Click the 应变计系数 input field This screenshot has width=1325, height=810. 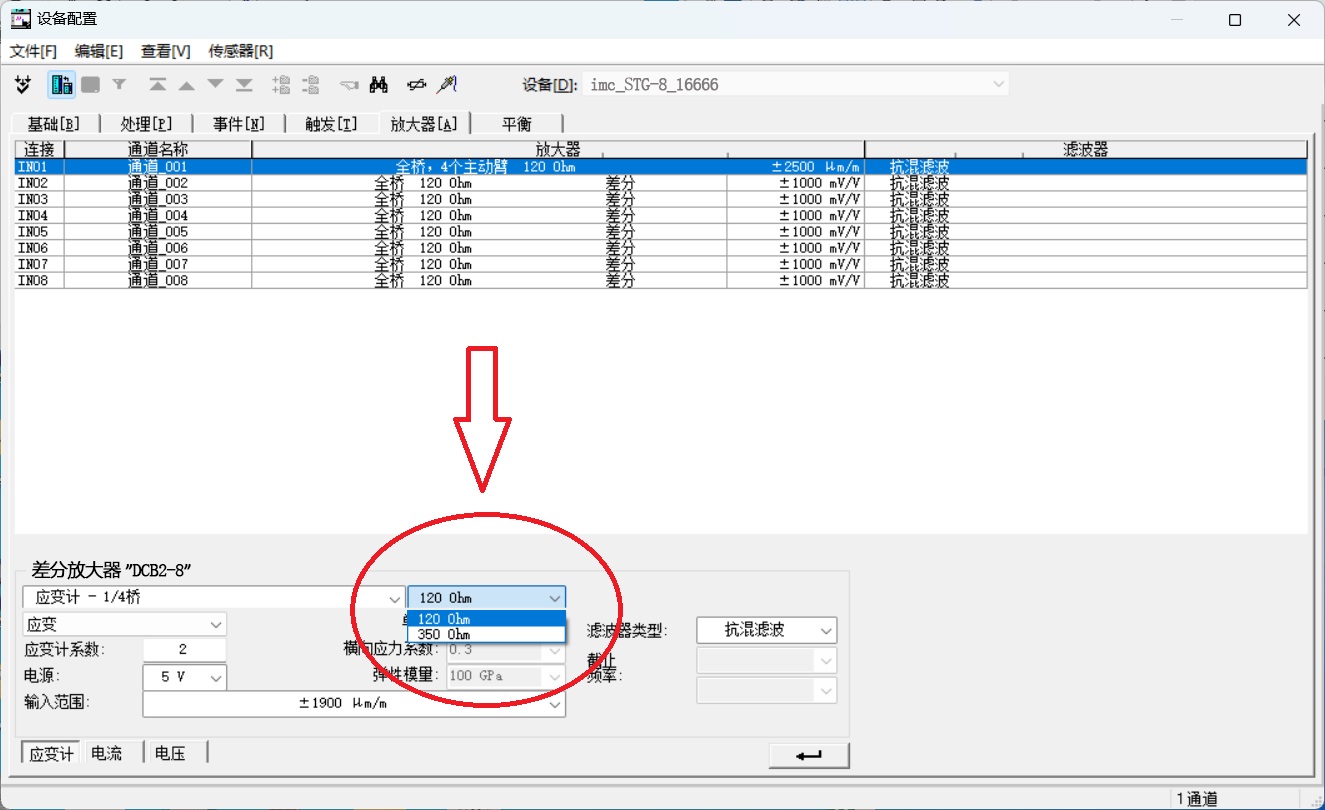pos(183,649)
